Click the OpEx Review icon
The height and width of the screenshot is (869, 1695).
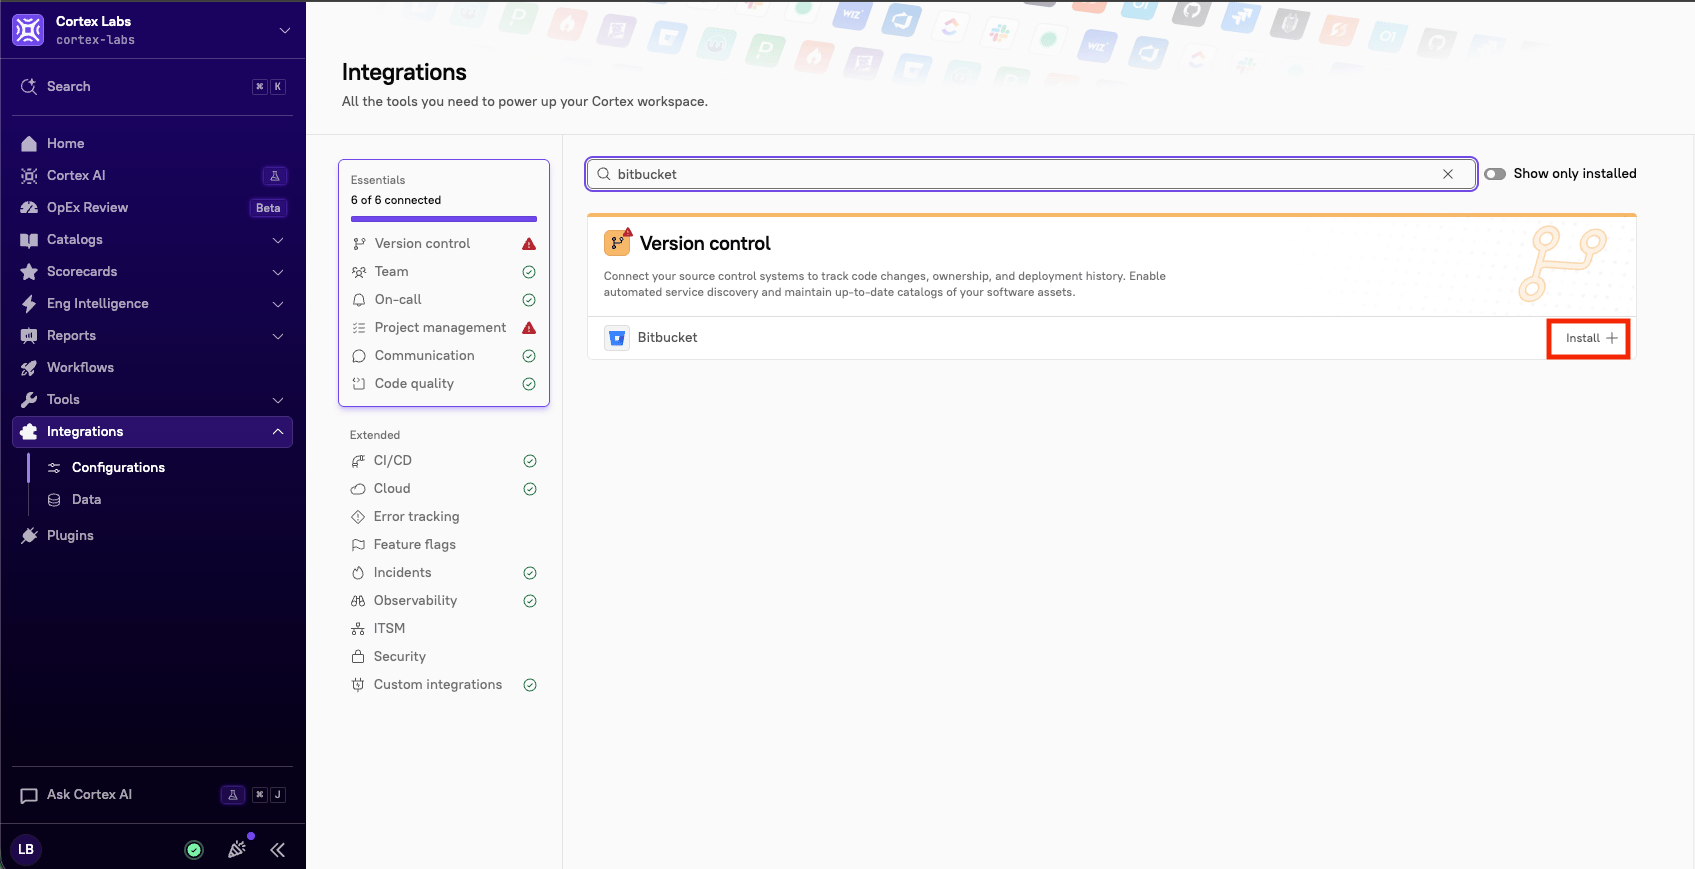click(x=29, y=208)
